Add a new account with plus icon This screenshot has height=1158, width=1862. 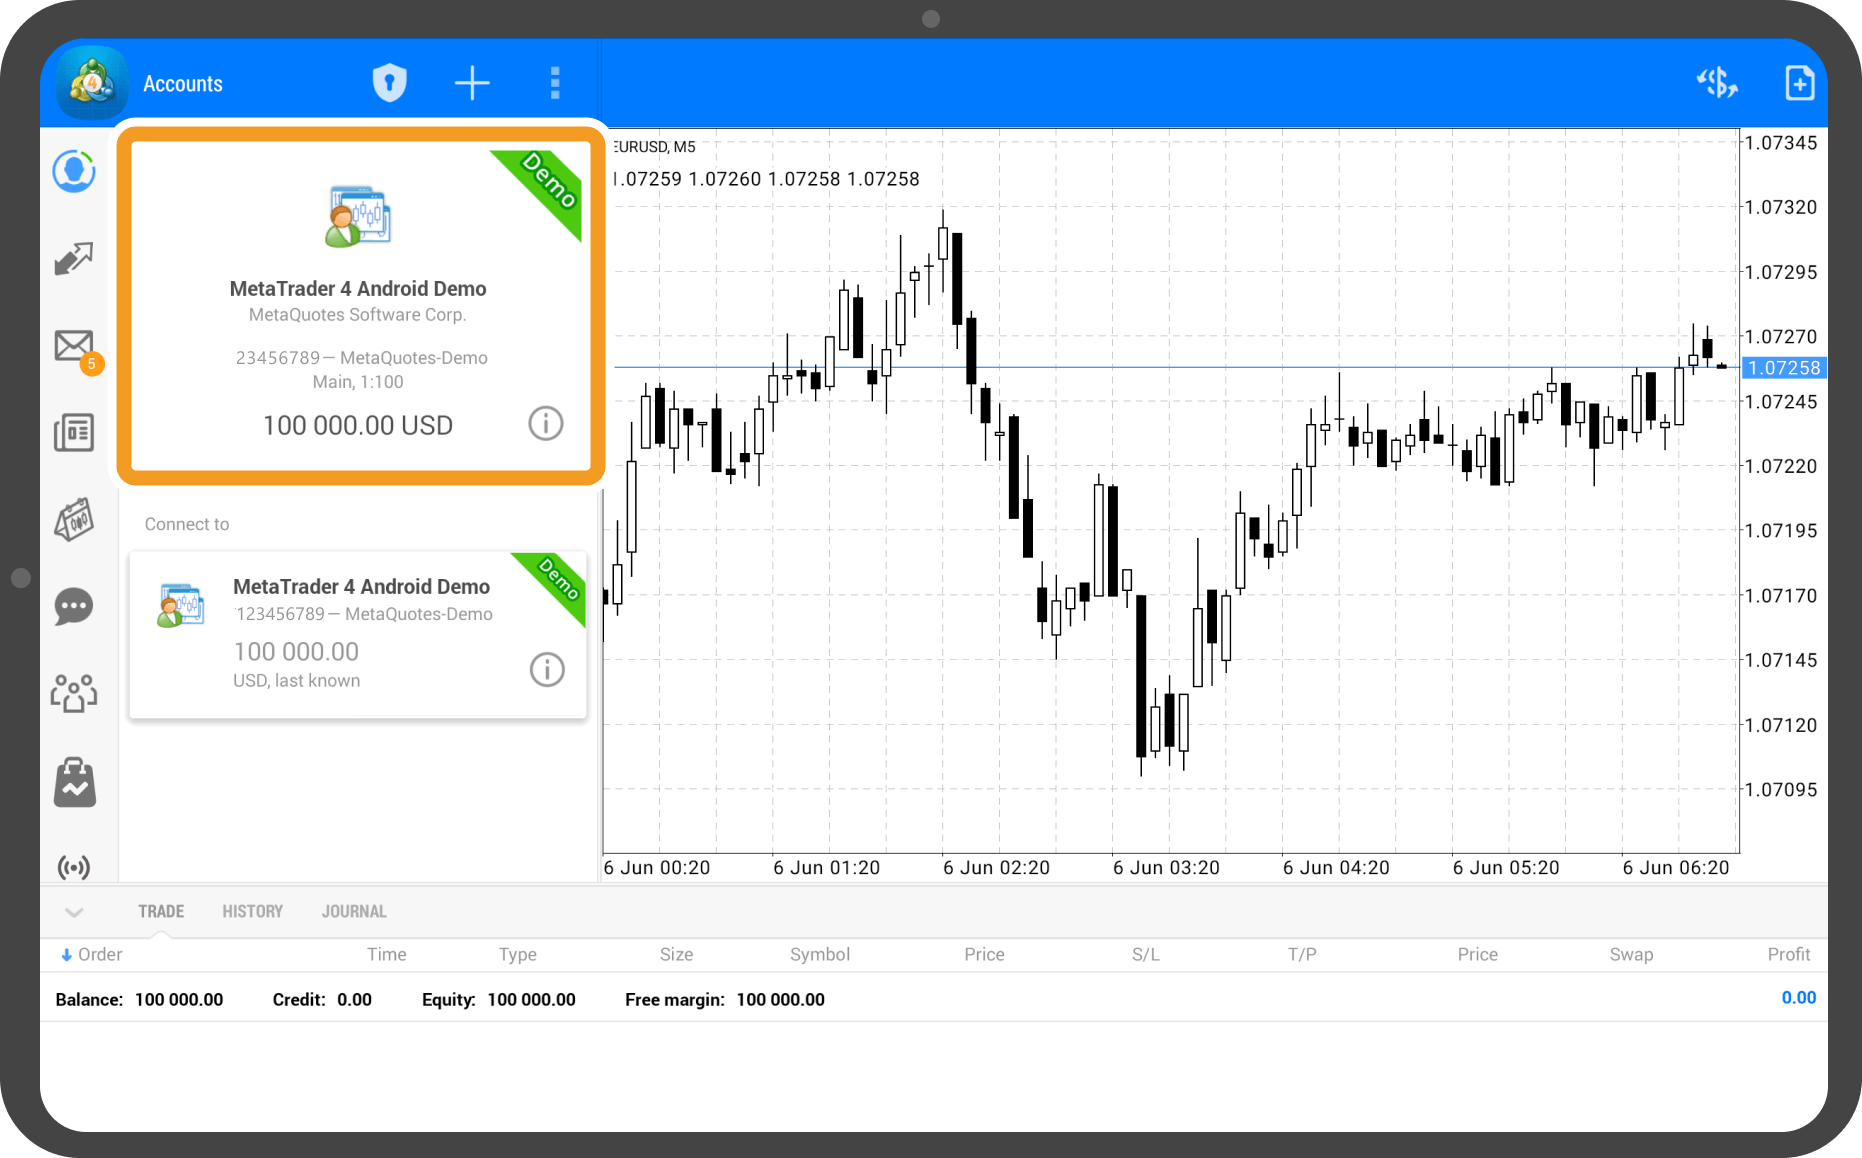472,83
